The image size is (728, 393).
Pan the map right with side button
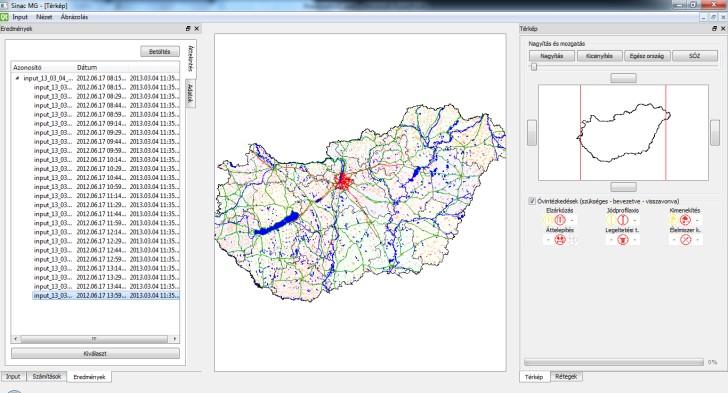click(715, 132)
